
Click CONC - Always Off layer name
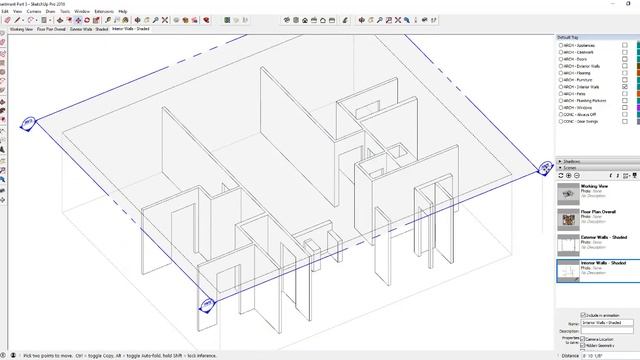click(x=580, y=115)
